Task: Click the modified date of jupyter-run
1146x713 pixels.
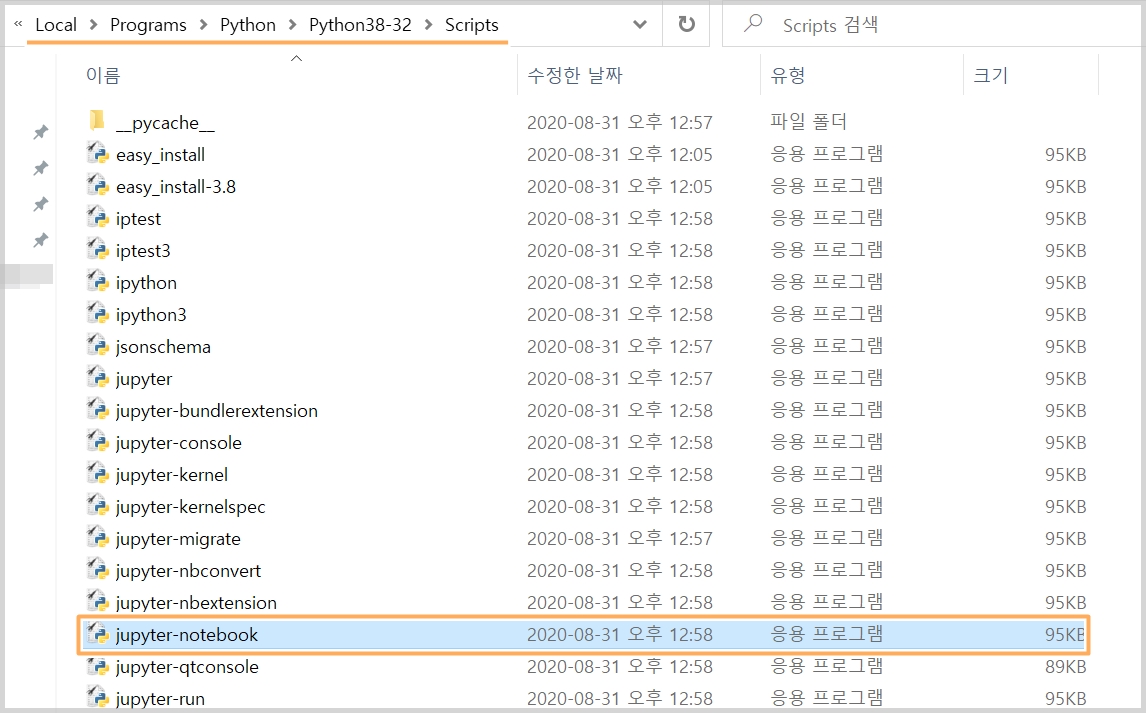Action: pyautogui.click(x=620, y=698)
